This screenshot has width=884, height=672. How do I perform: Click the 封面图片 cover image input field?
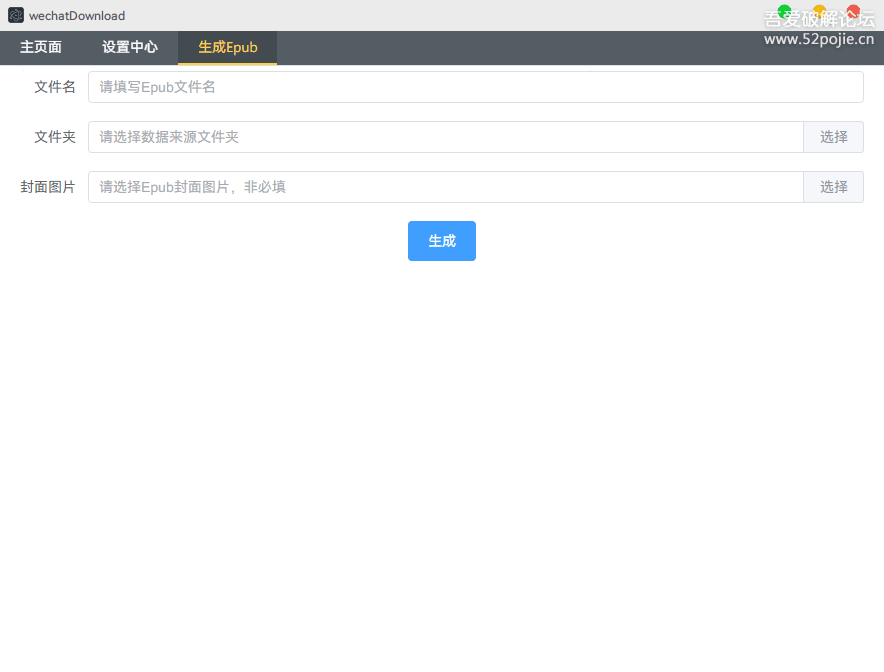click(x=446, y=187)
